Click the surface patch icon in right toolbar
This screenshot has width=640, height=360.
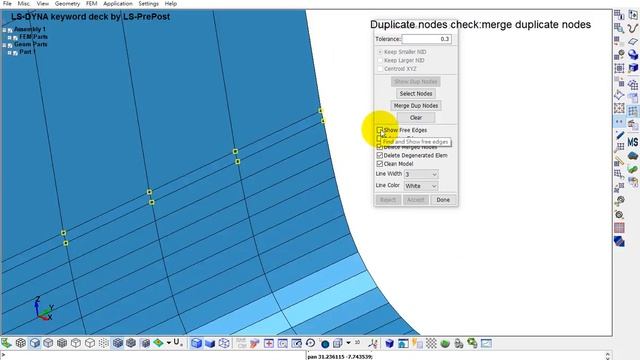coord(633,41)
